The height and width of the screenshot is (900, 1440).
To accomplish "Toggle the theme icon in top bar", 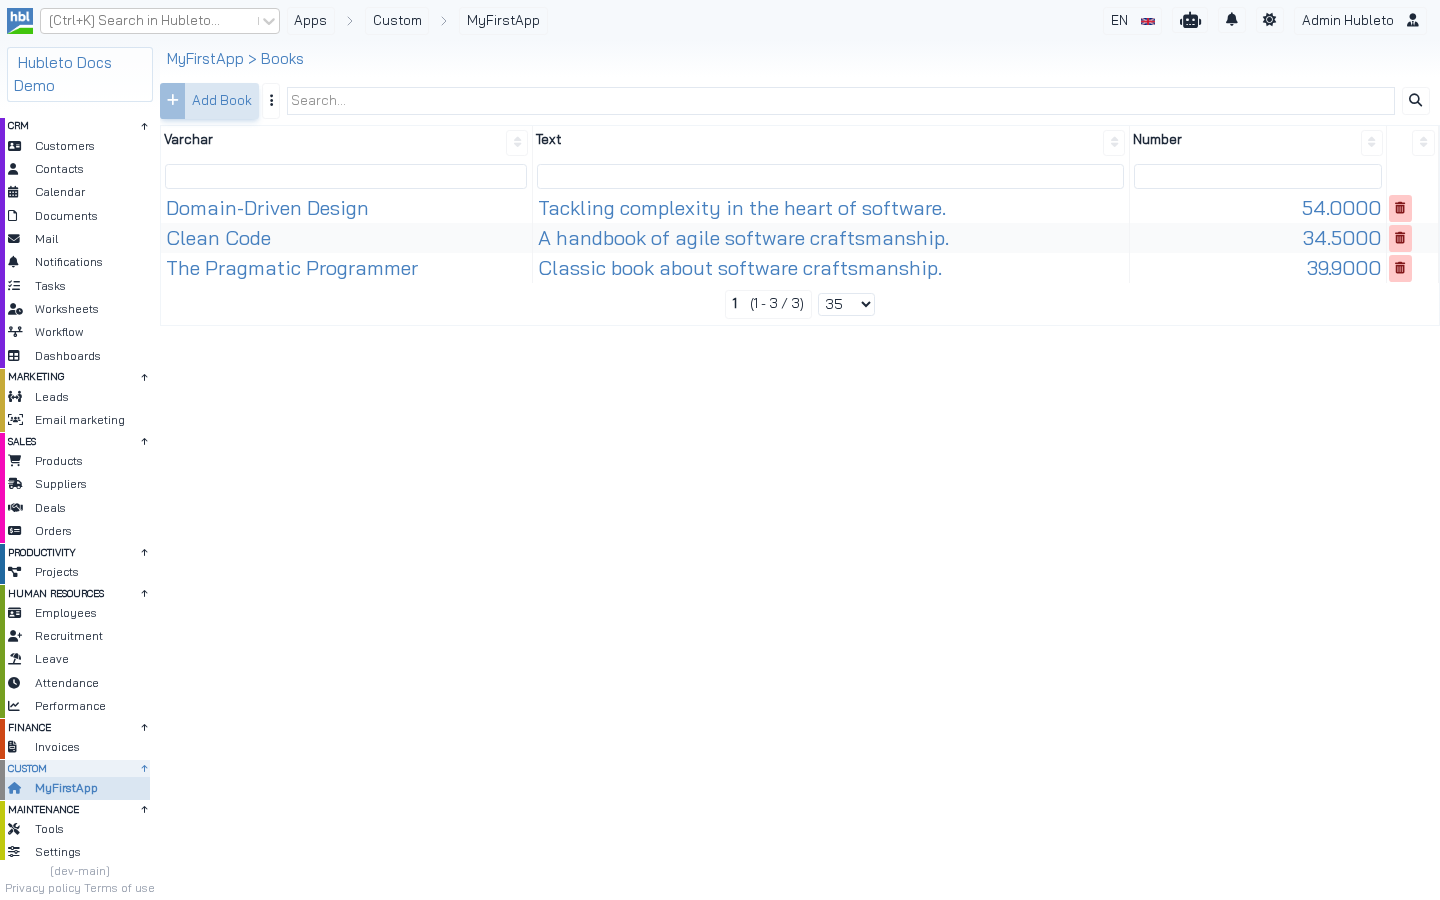I will click(x=1269, y=20).
